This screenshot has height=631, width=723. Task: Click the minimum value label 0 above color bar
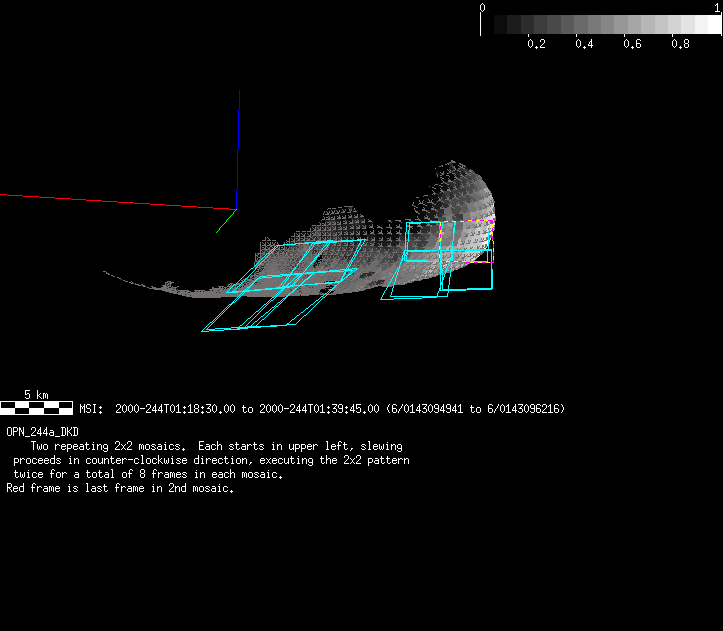483,7
